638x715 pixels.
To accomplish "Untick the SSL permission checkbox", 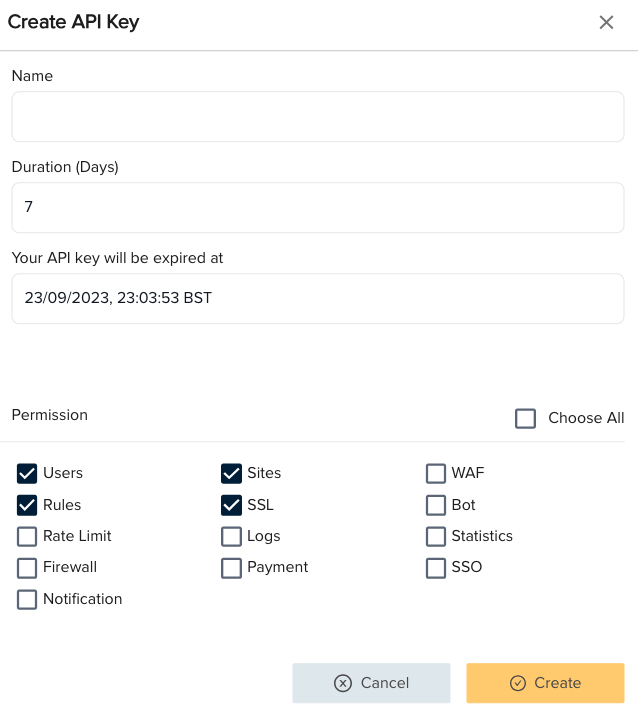I will tap(231, 505).
